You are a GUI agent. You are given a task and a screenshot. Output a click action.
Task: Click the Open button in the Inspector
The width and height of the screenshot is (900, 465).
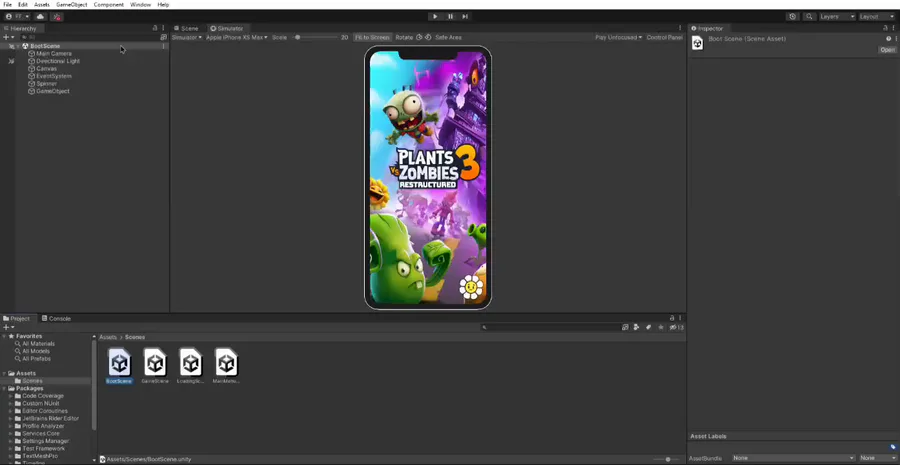887,50
